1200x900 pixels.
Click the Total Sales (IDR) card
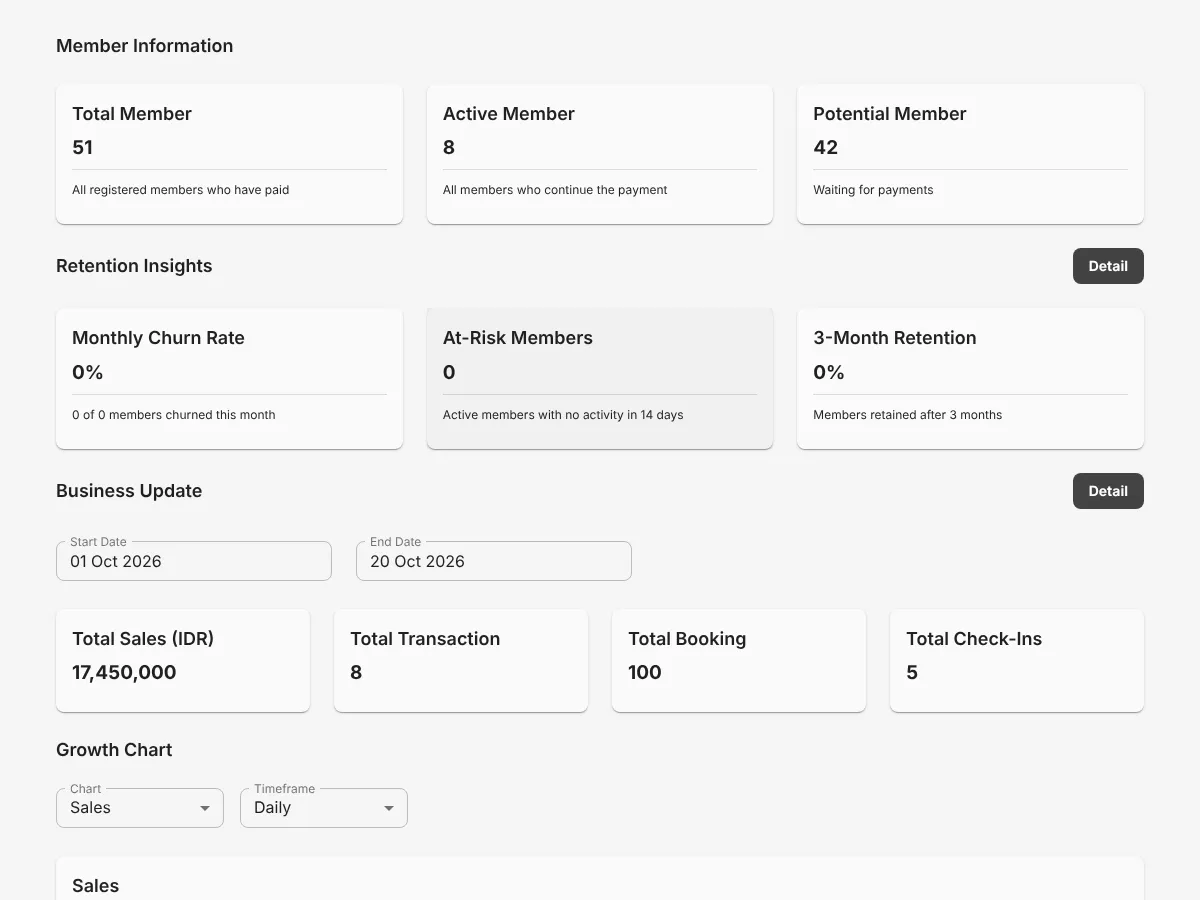(x=183, y=661)
